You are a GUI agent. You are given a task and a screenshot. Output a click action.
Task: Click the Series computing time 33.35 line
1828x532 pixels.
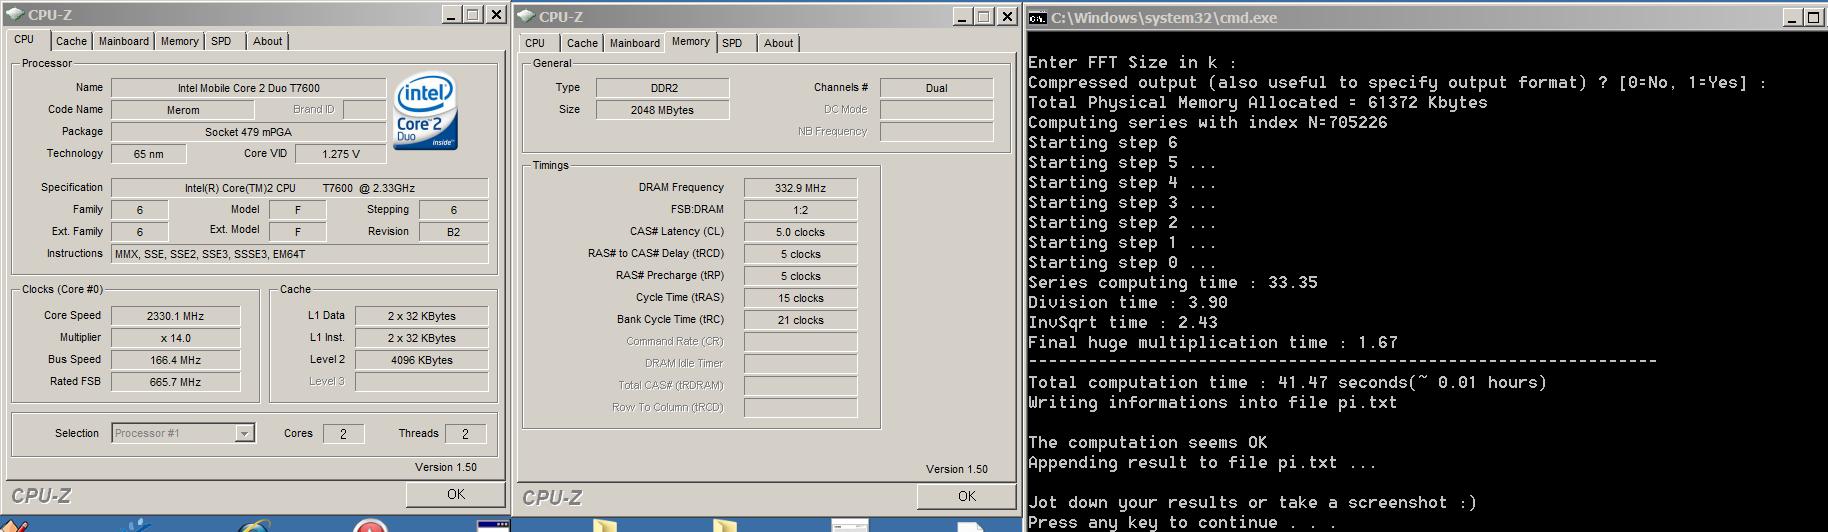point(1173,283)
